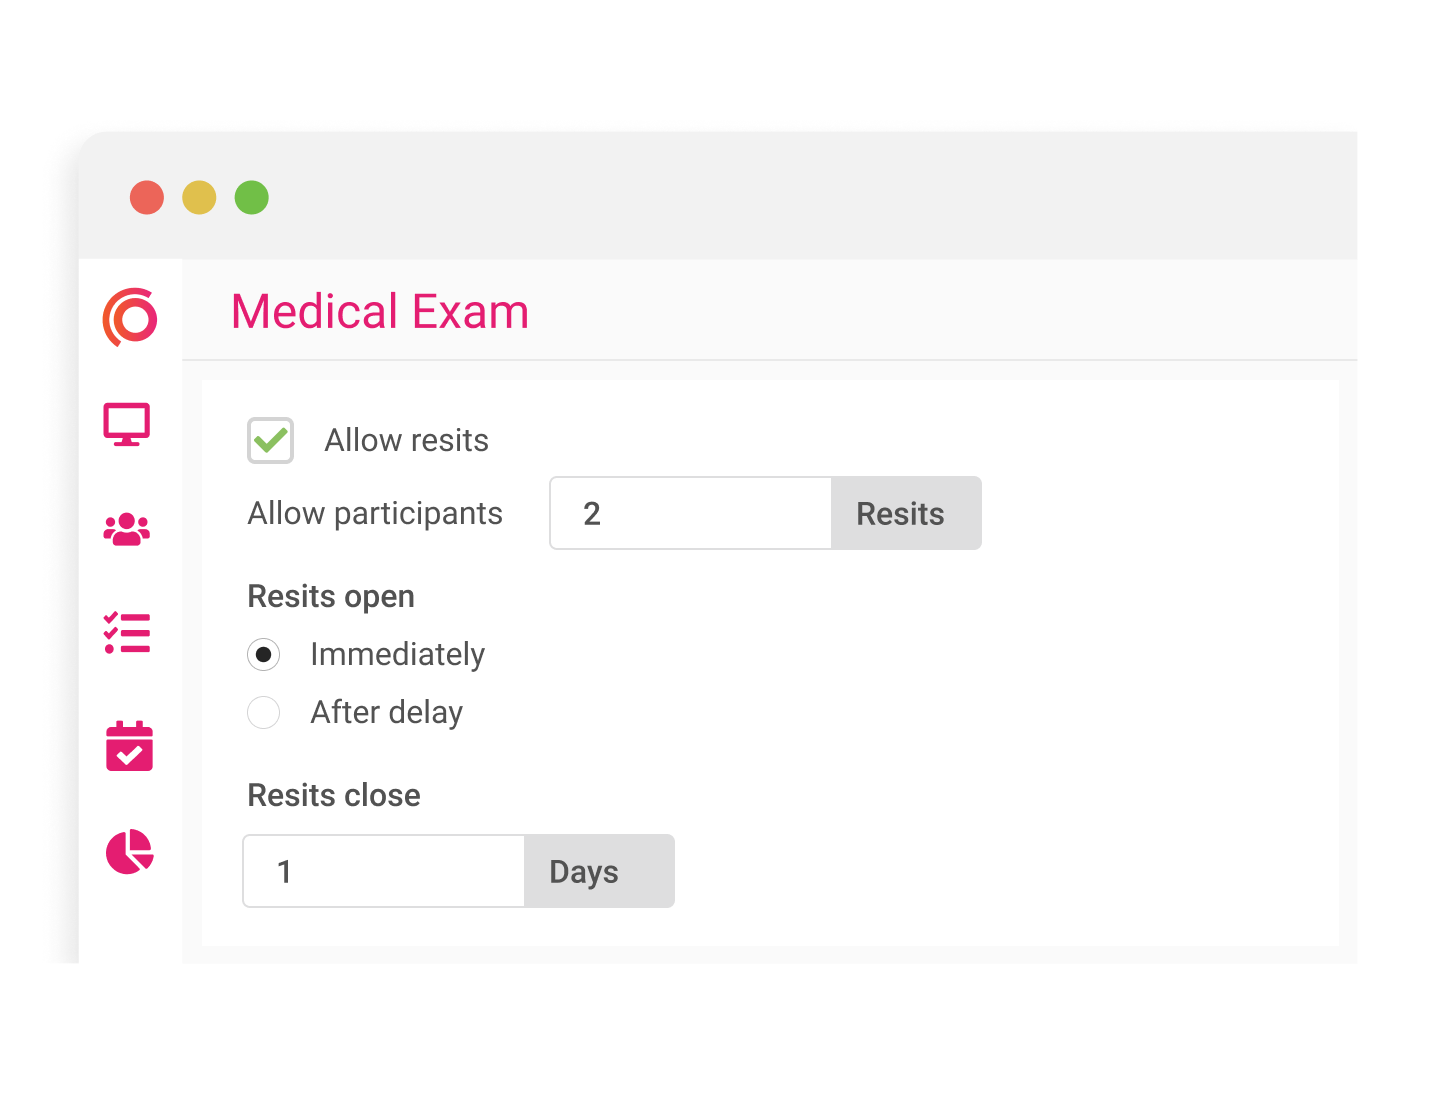Click the Medical Exam title

(x=380, y=311)
